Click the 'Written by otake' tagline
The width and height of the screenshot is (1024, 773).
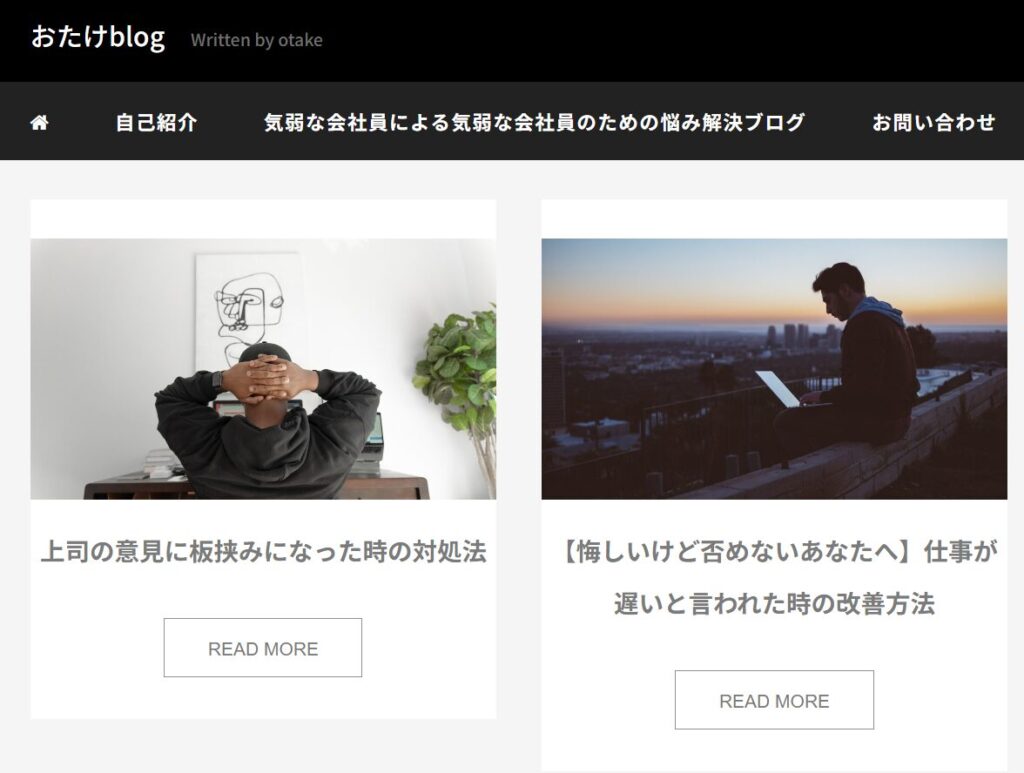click(257, 40)
